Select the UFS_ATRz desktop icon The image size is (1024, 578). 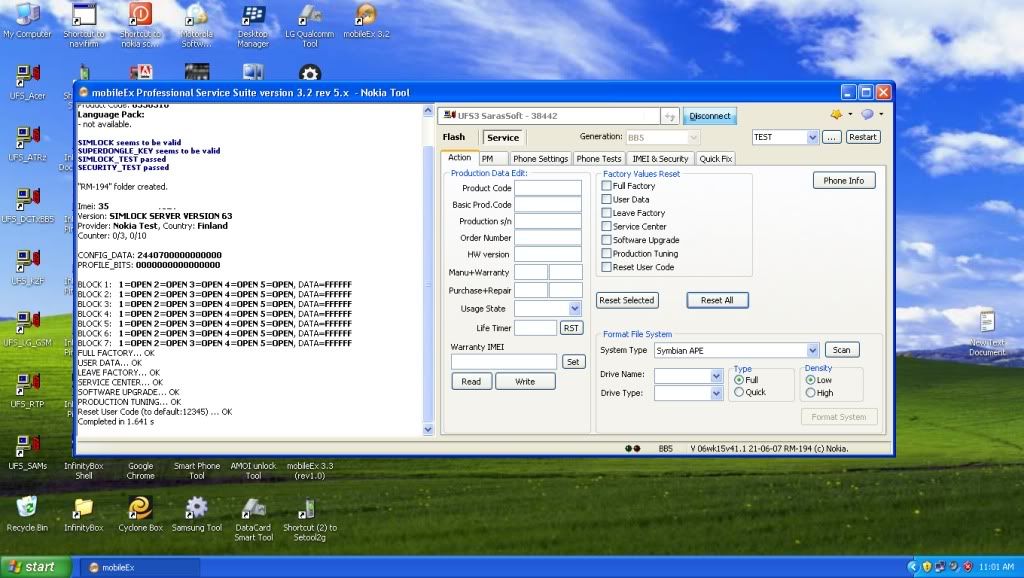27,144
